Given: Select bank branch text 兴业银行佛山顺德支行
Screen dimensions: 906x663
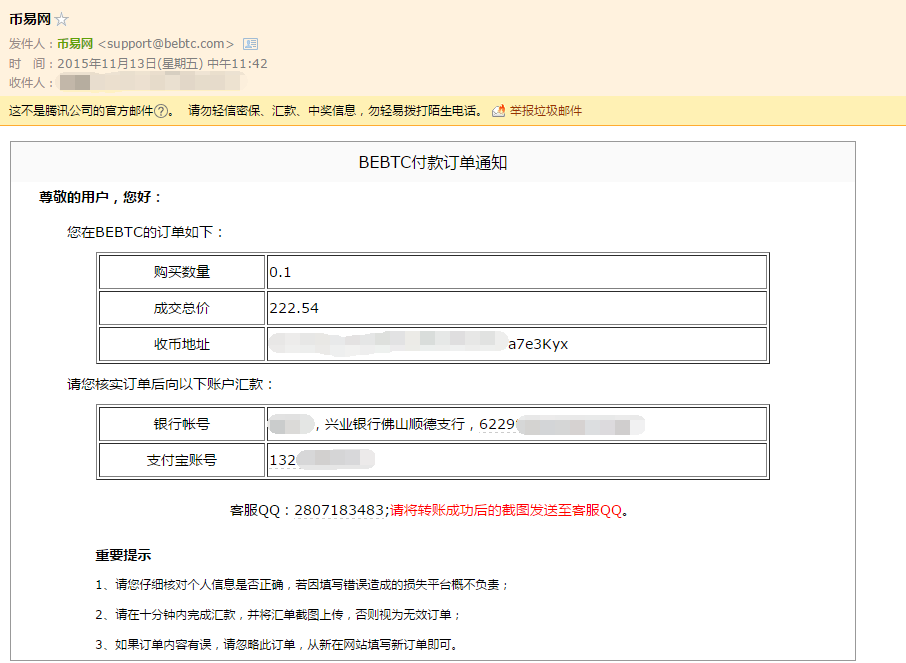Looking at the screenshot, I should tap(395, 424).
